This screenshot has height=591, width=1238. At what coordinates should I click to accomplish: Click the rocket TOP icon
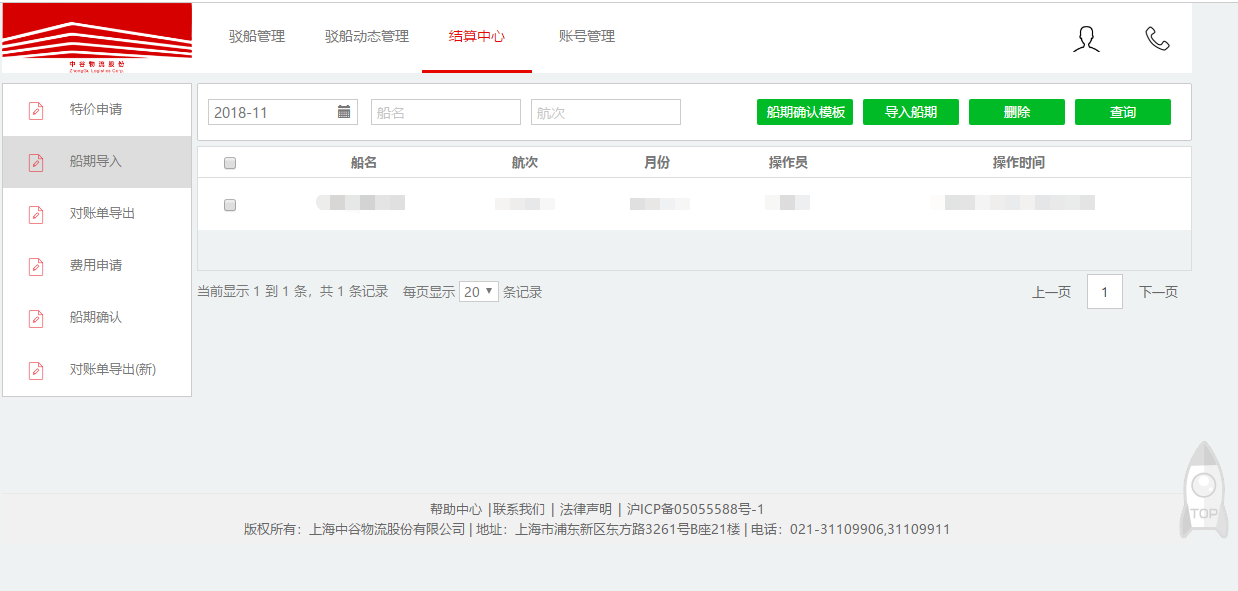tap(1203, 490)
